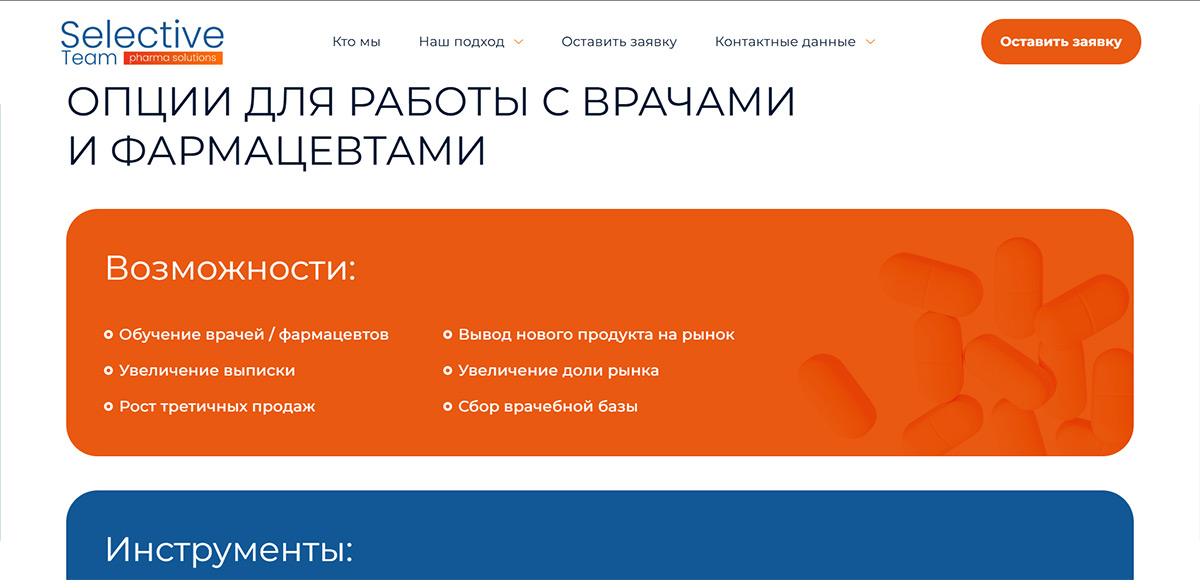Click the bullet before "Вывод нового продукта"

[447, 335]
